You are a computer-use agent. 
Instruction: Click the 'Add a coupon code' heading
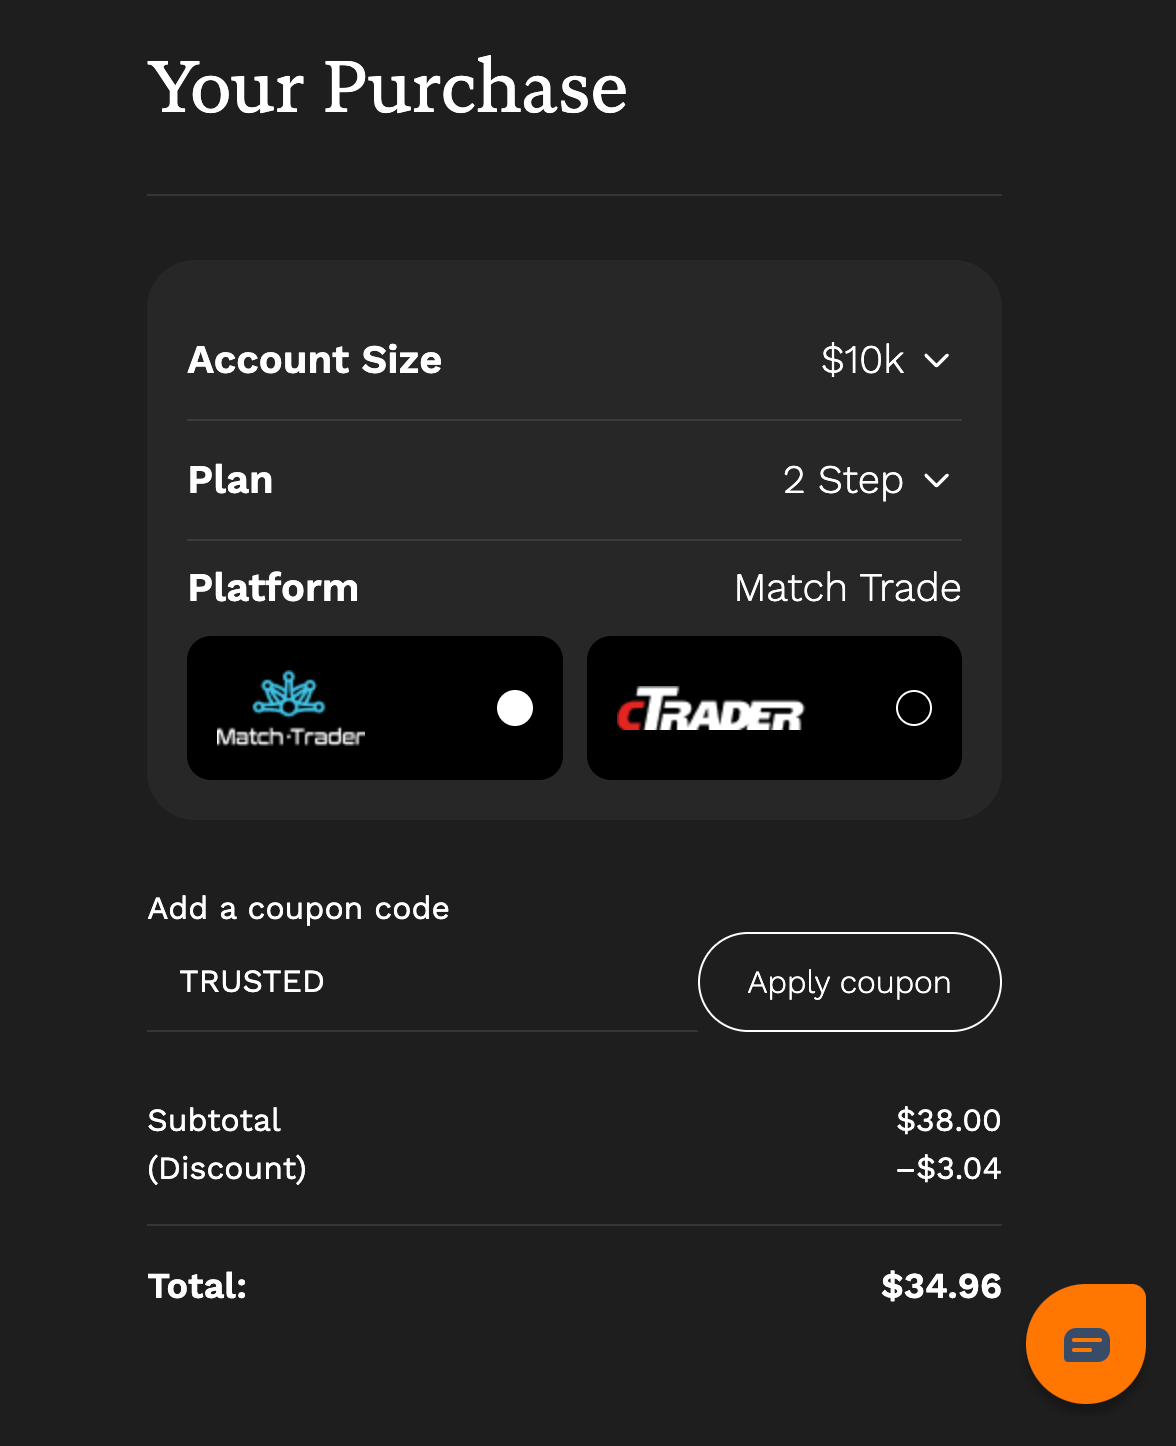click(298, 908)
